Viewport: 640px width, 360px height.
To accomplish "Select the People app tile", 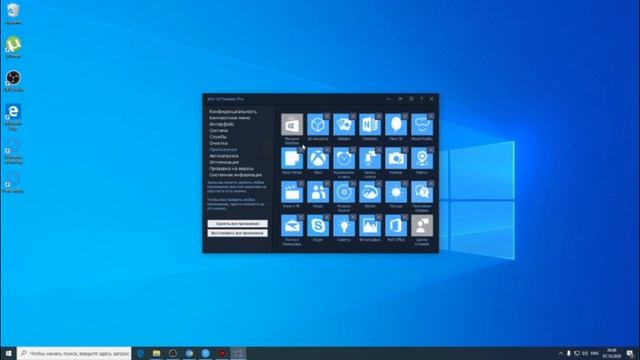I will [x=318, y=192].
